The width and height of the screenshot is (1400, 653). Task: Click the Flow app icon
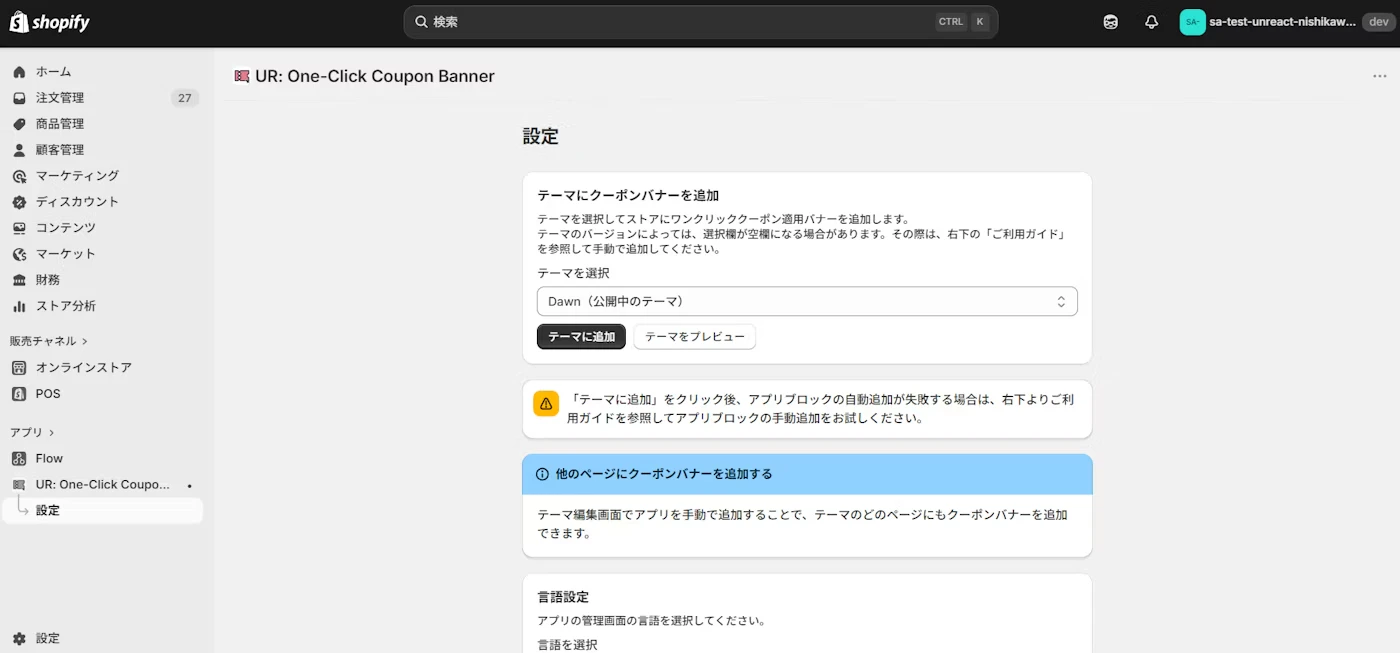(19, 459)
